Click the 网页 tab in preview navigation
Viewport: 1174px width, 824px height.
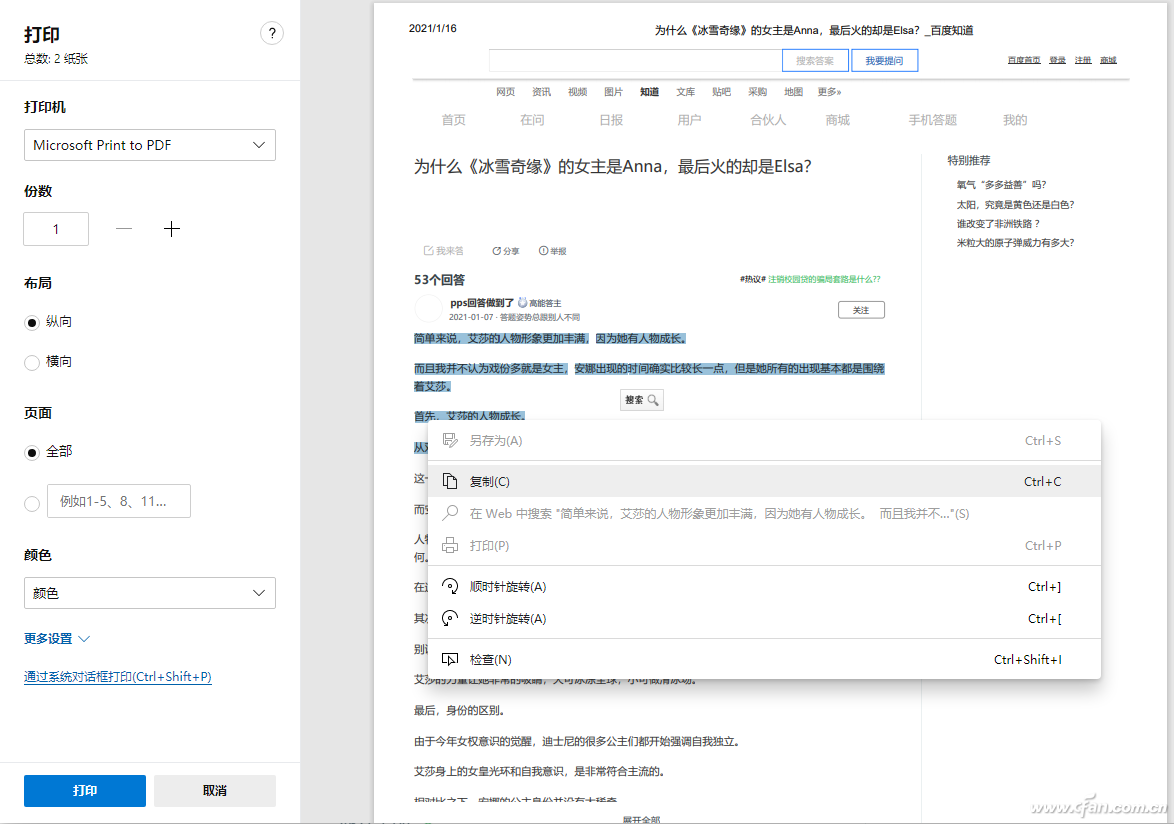click(x=505, y=92)
